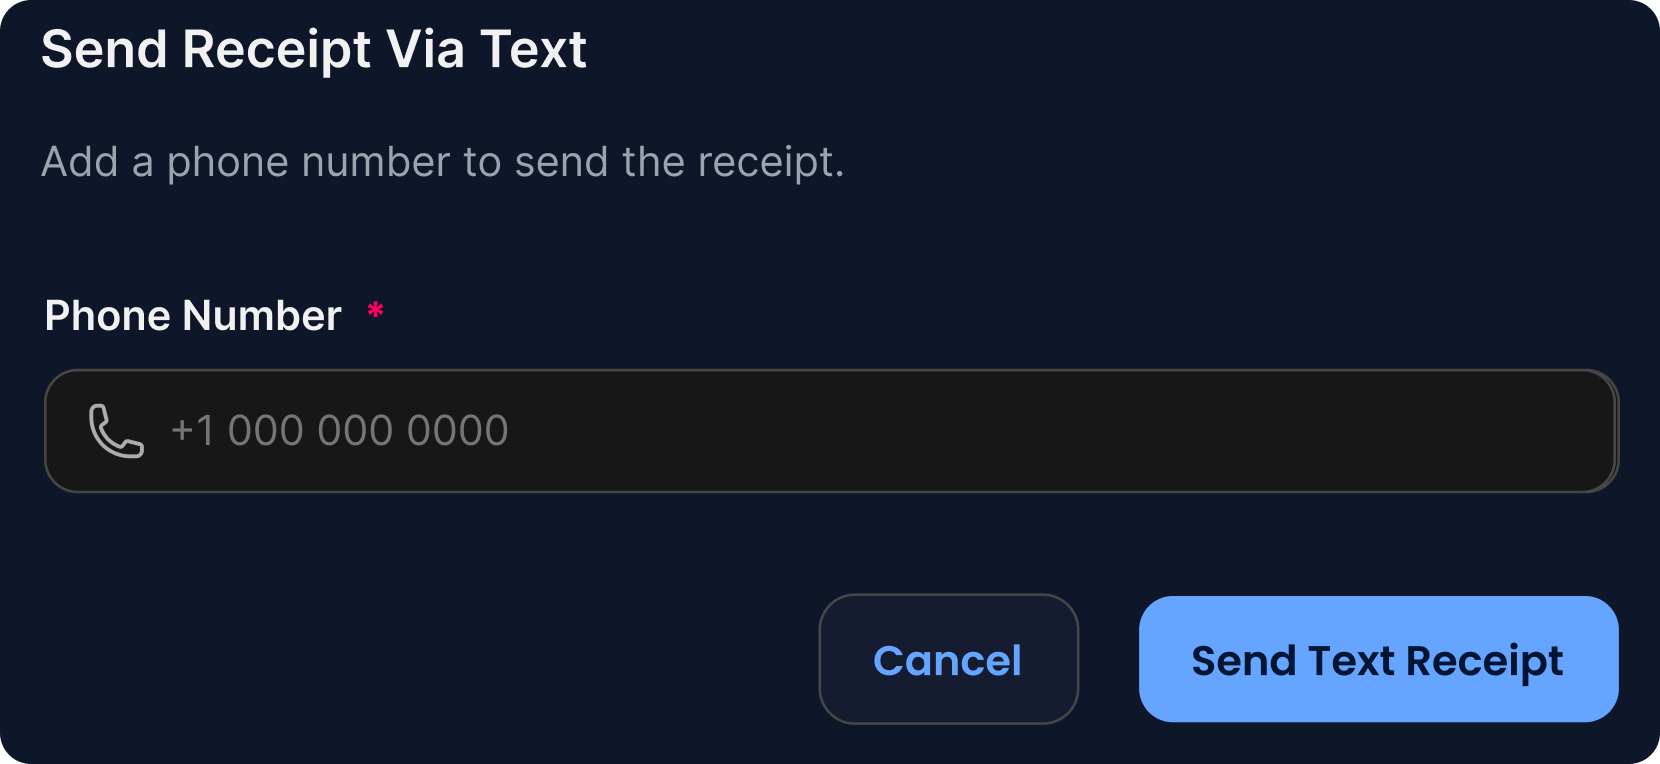Viewport: 1660px width, 764px height.
Task: Click empty space inside the phone field
Action: 1050,431
